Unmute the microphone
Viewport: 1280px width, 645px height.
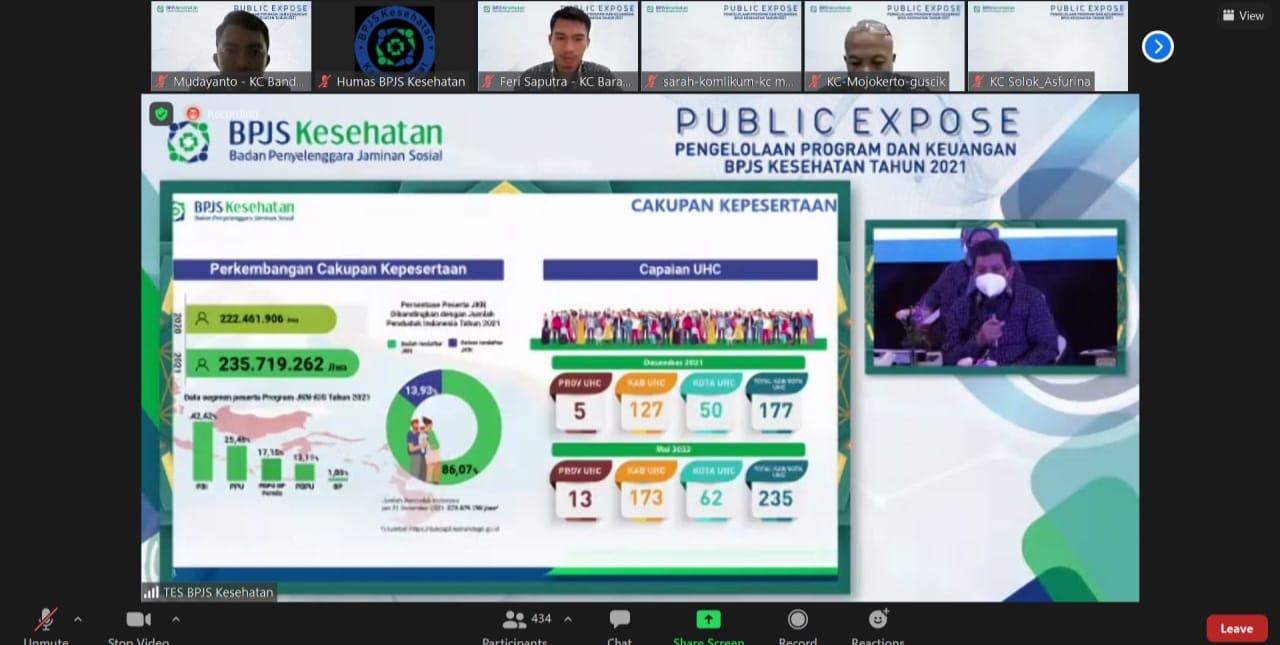tap(46, 624)
